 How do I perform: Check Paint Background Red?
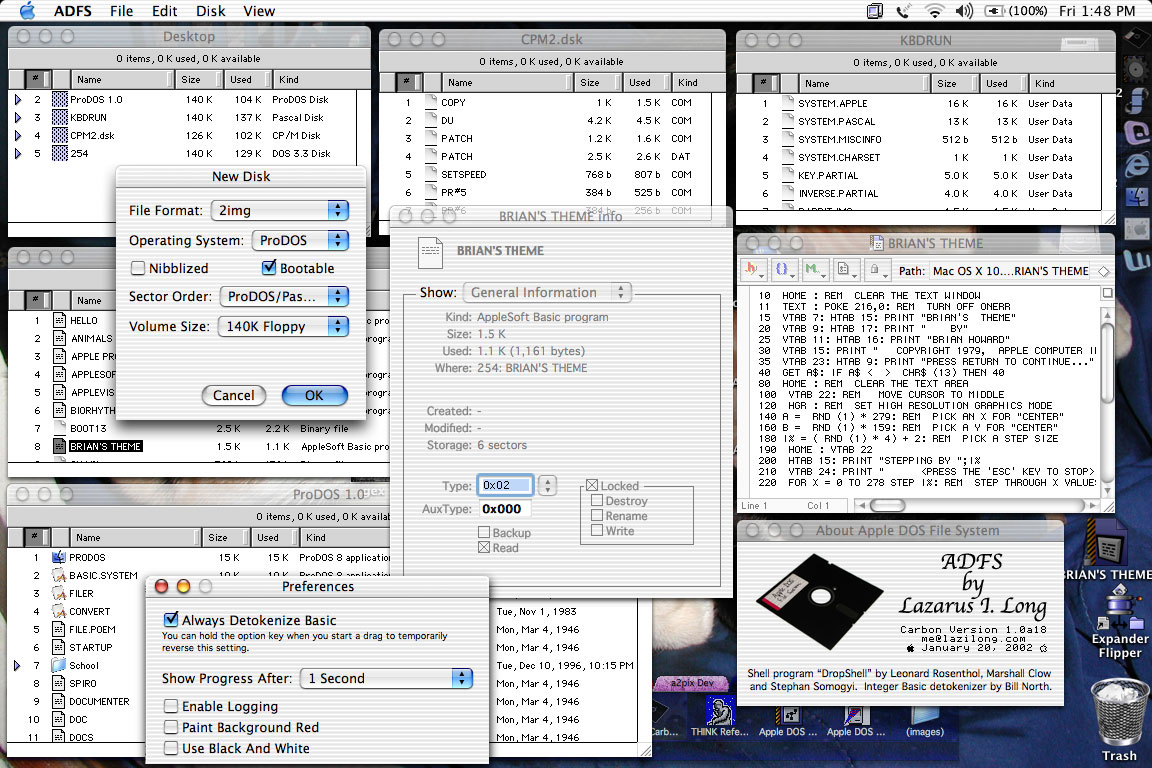click(x=171, y=728)
